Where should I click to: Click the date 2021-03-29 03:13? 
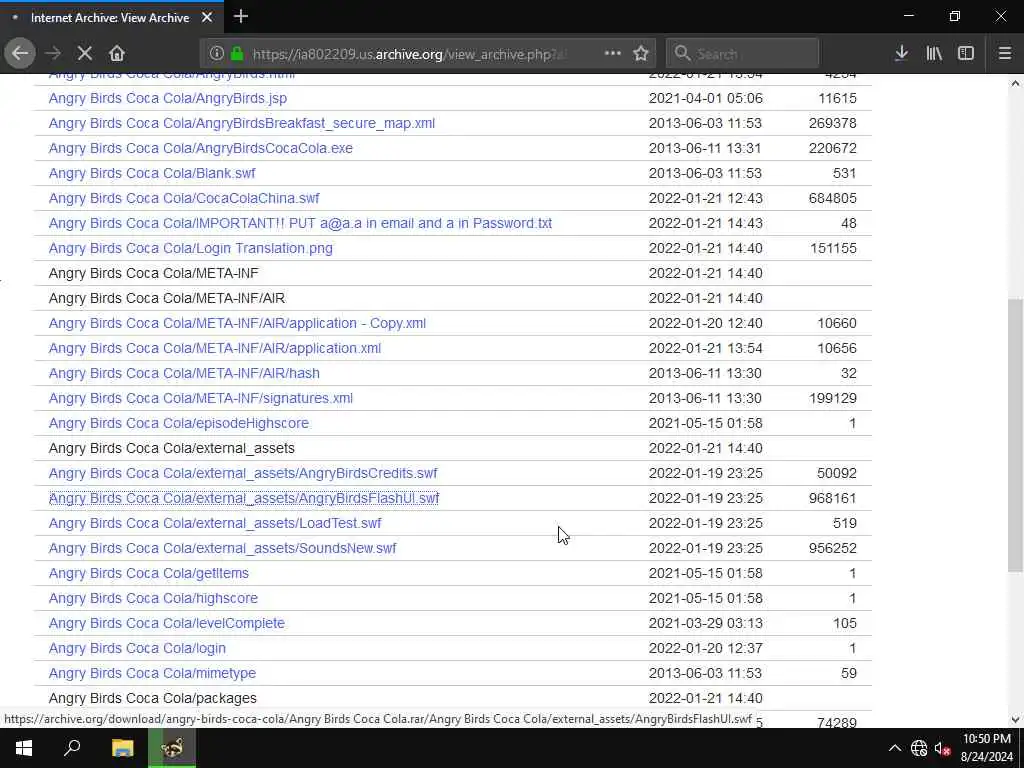(705, 623)
